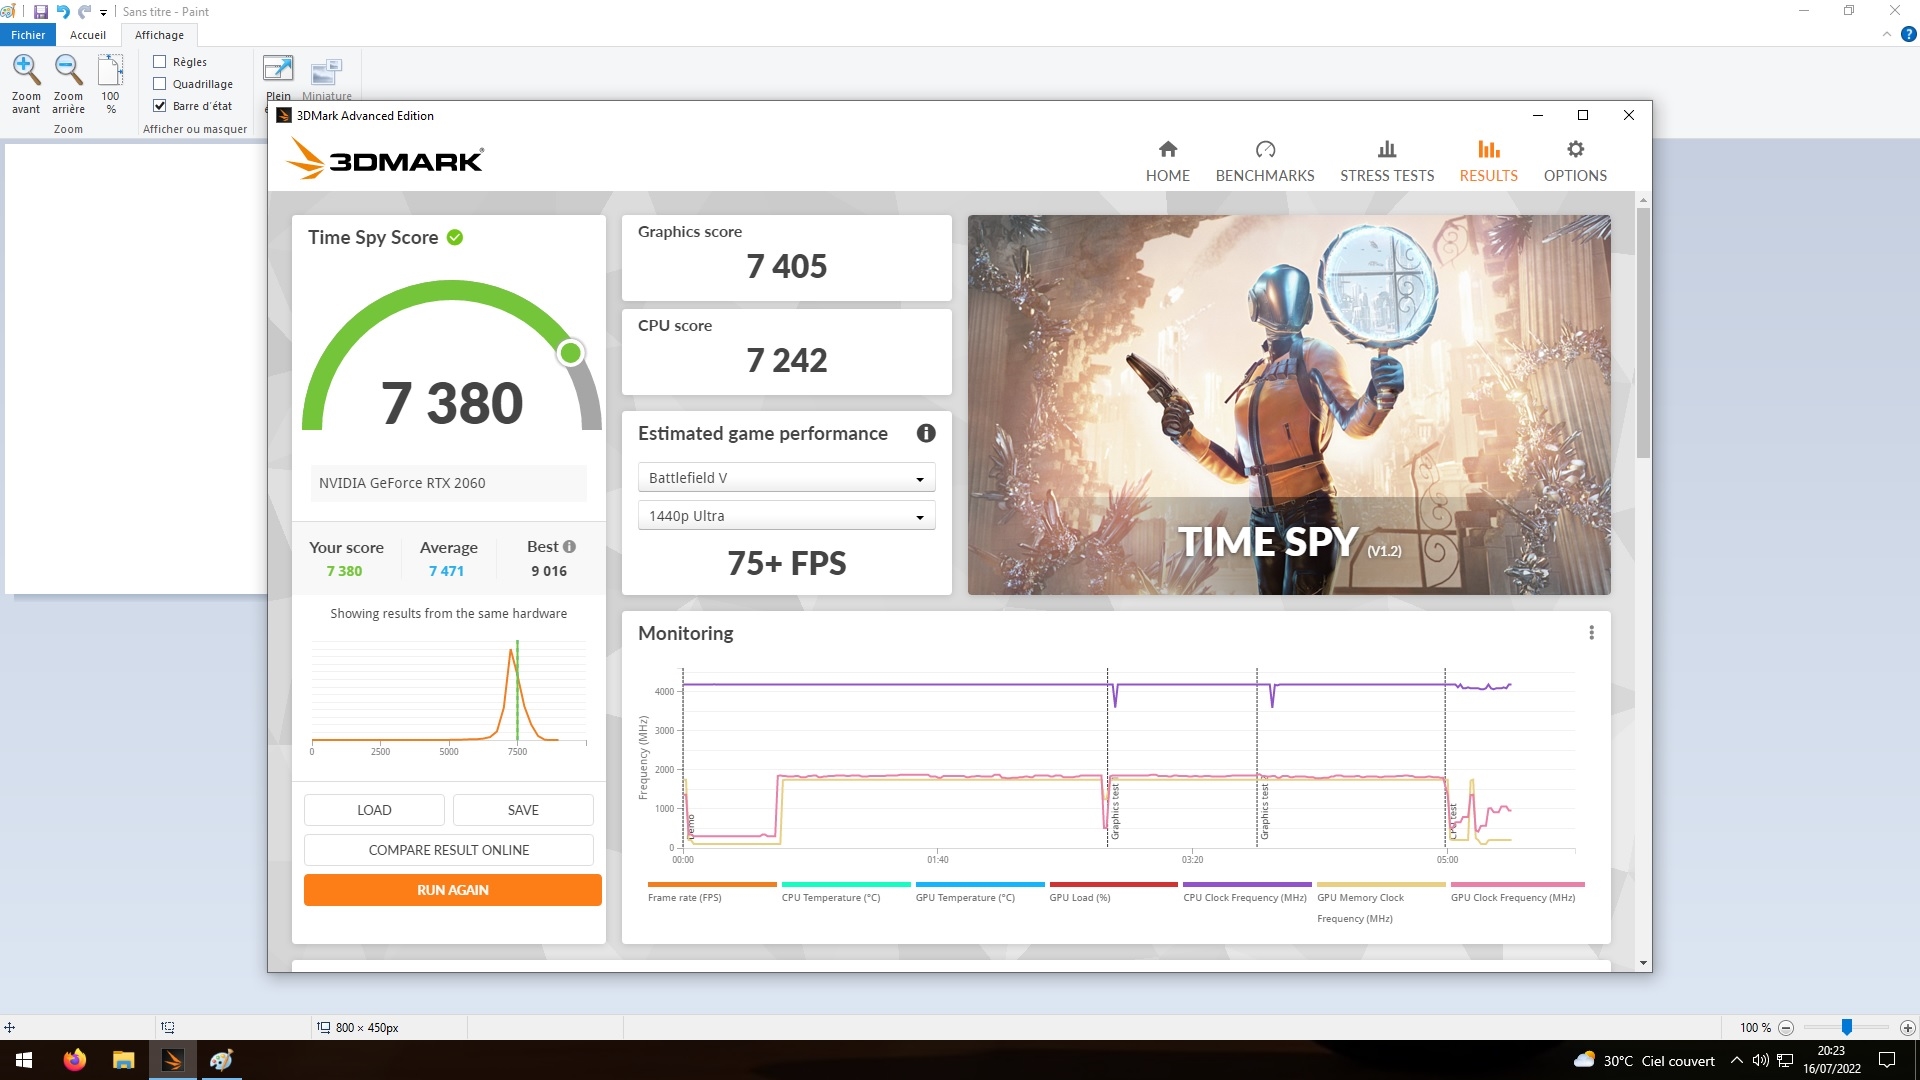This screenshot has width=1920, height=1080.
Task: Click the info icon next to Best score
Action: coord(569,547)
